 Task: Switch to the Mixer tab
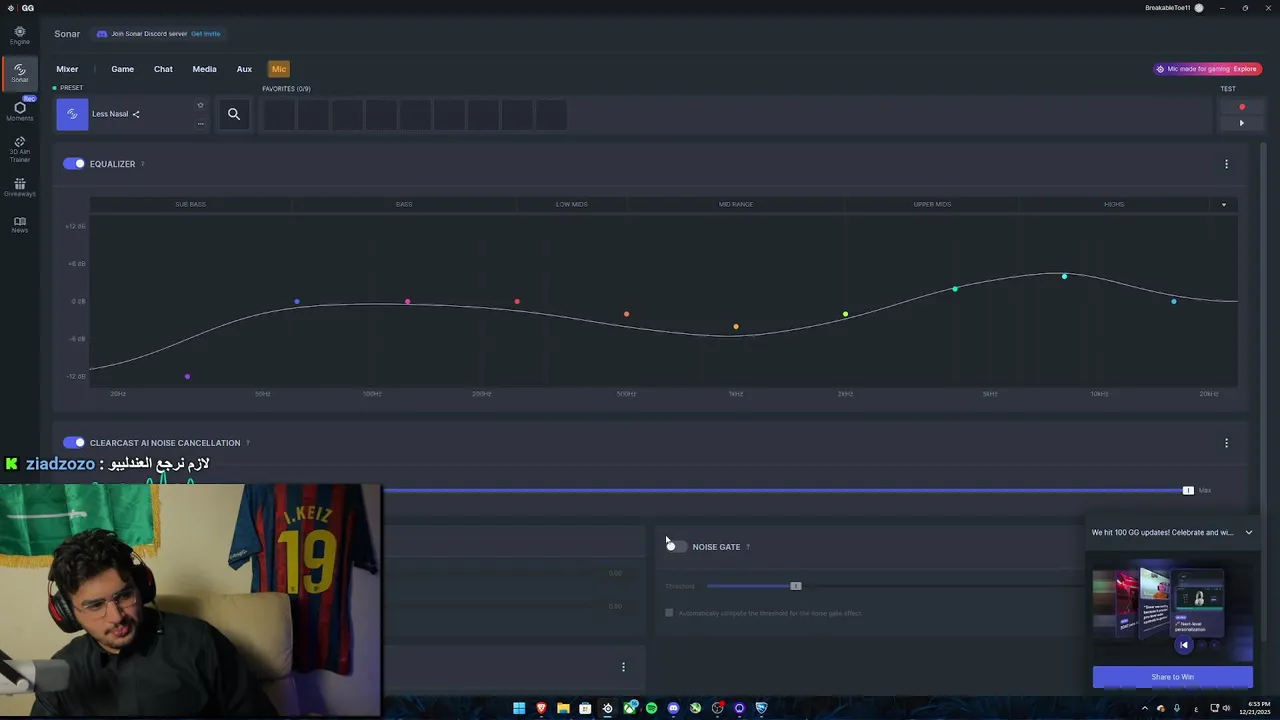[67, 69]
